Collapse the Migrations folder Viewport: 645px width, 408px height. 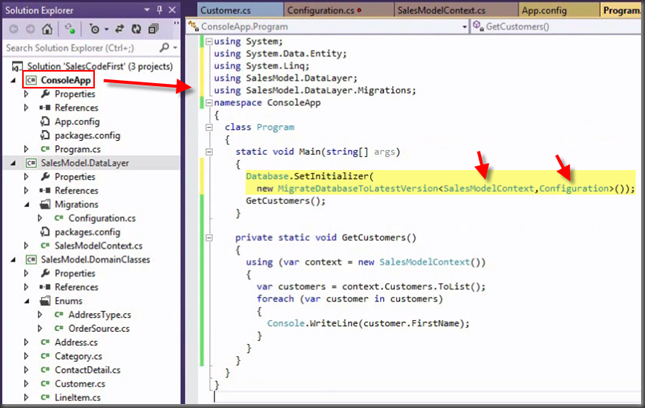(27, 204)
